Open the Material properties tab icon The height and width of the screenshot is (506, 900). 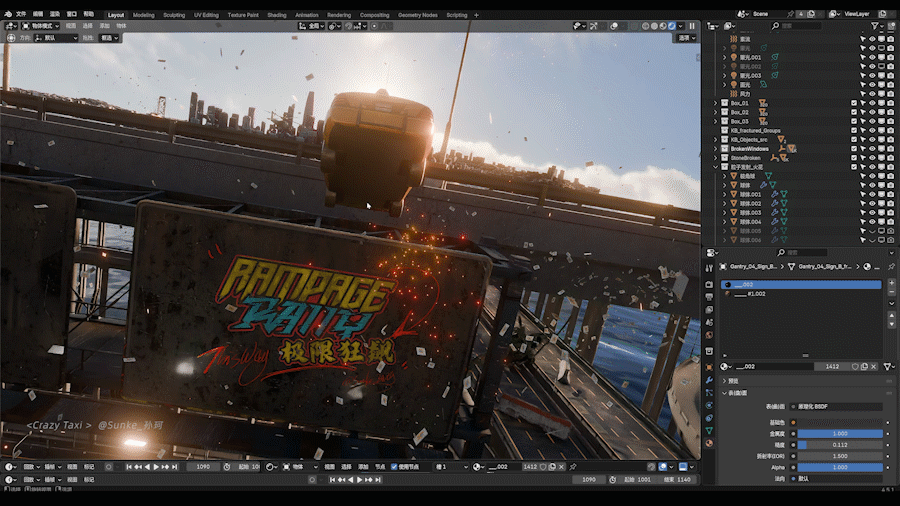(709, 443)
